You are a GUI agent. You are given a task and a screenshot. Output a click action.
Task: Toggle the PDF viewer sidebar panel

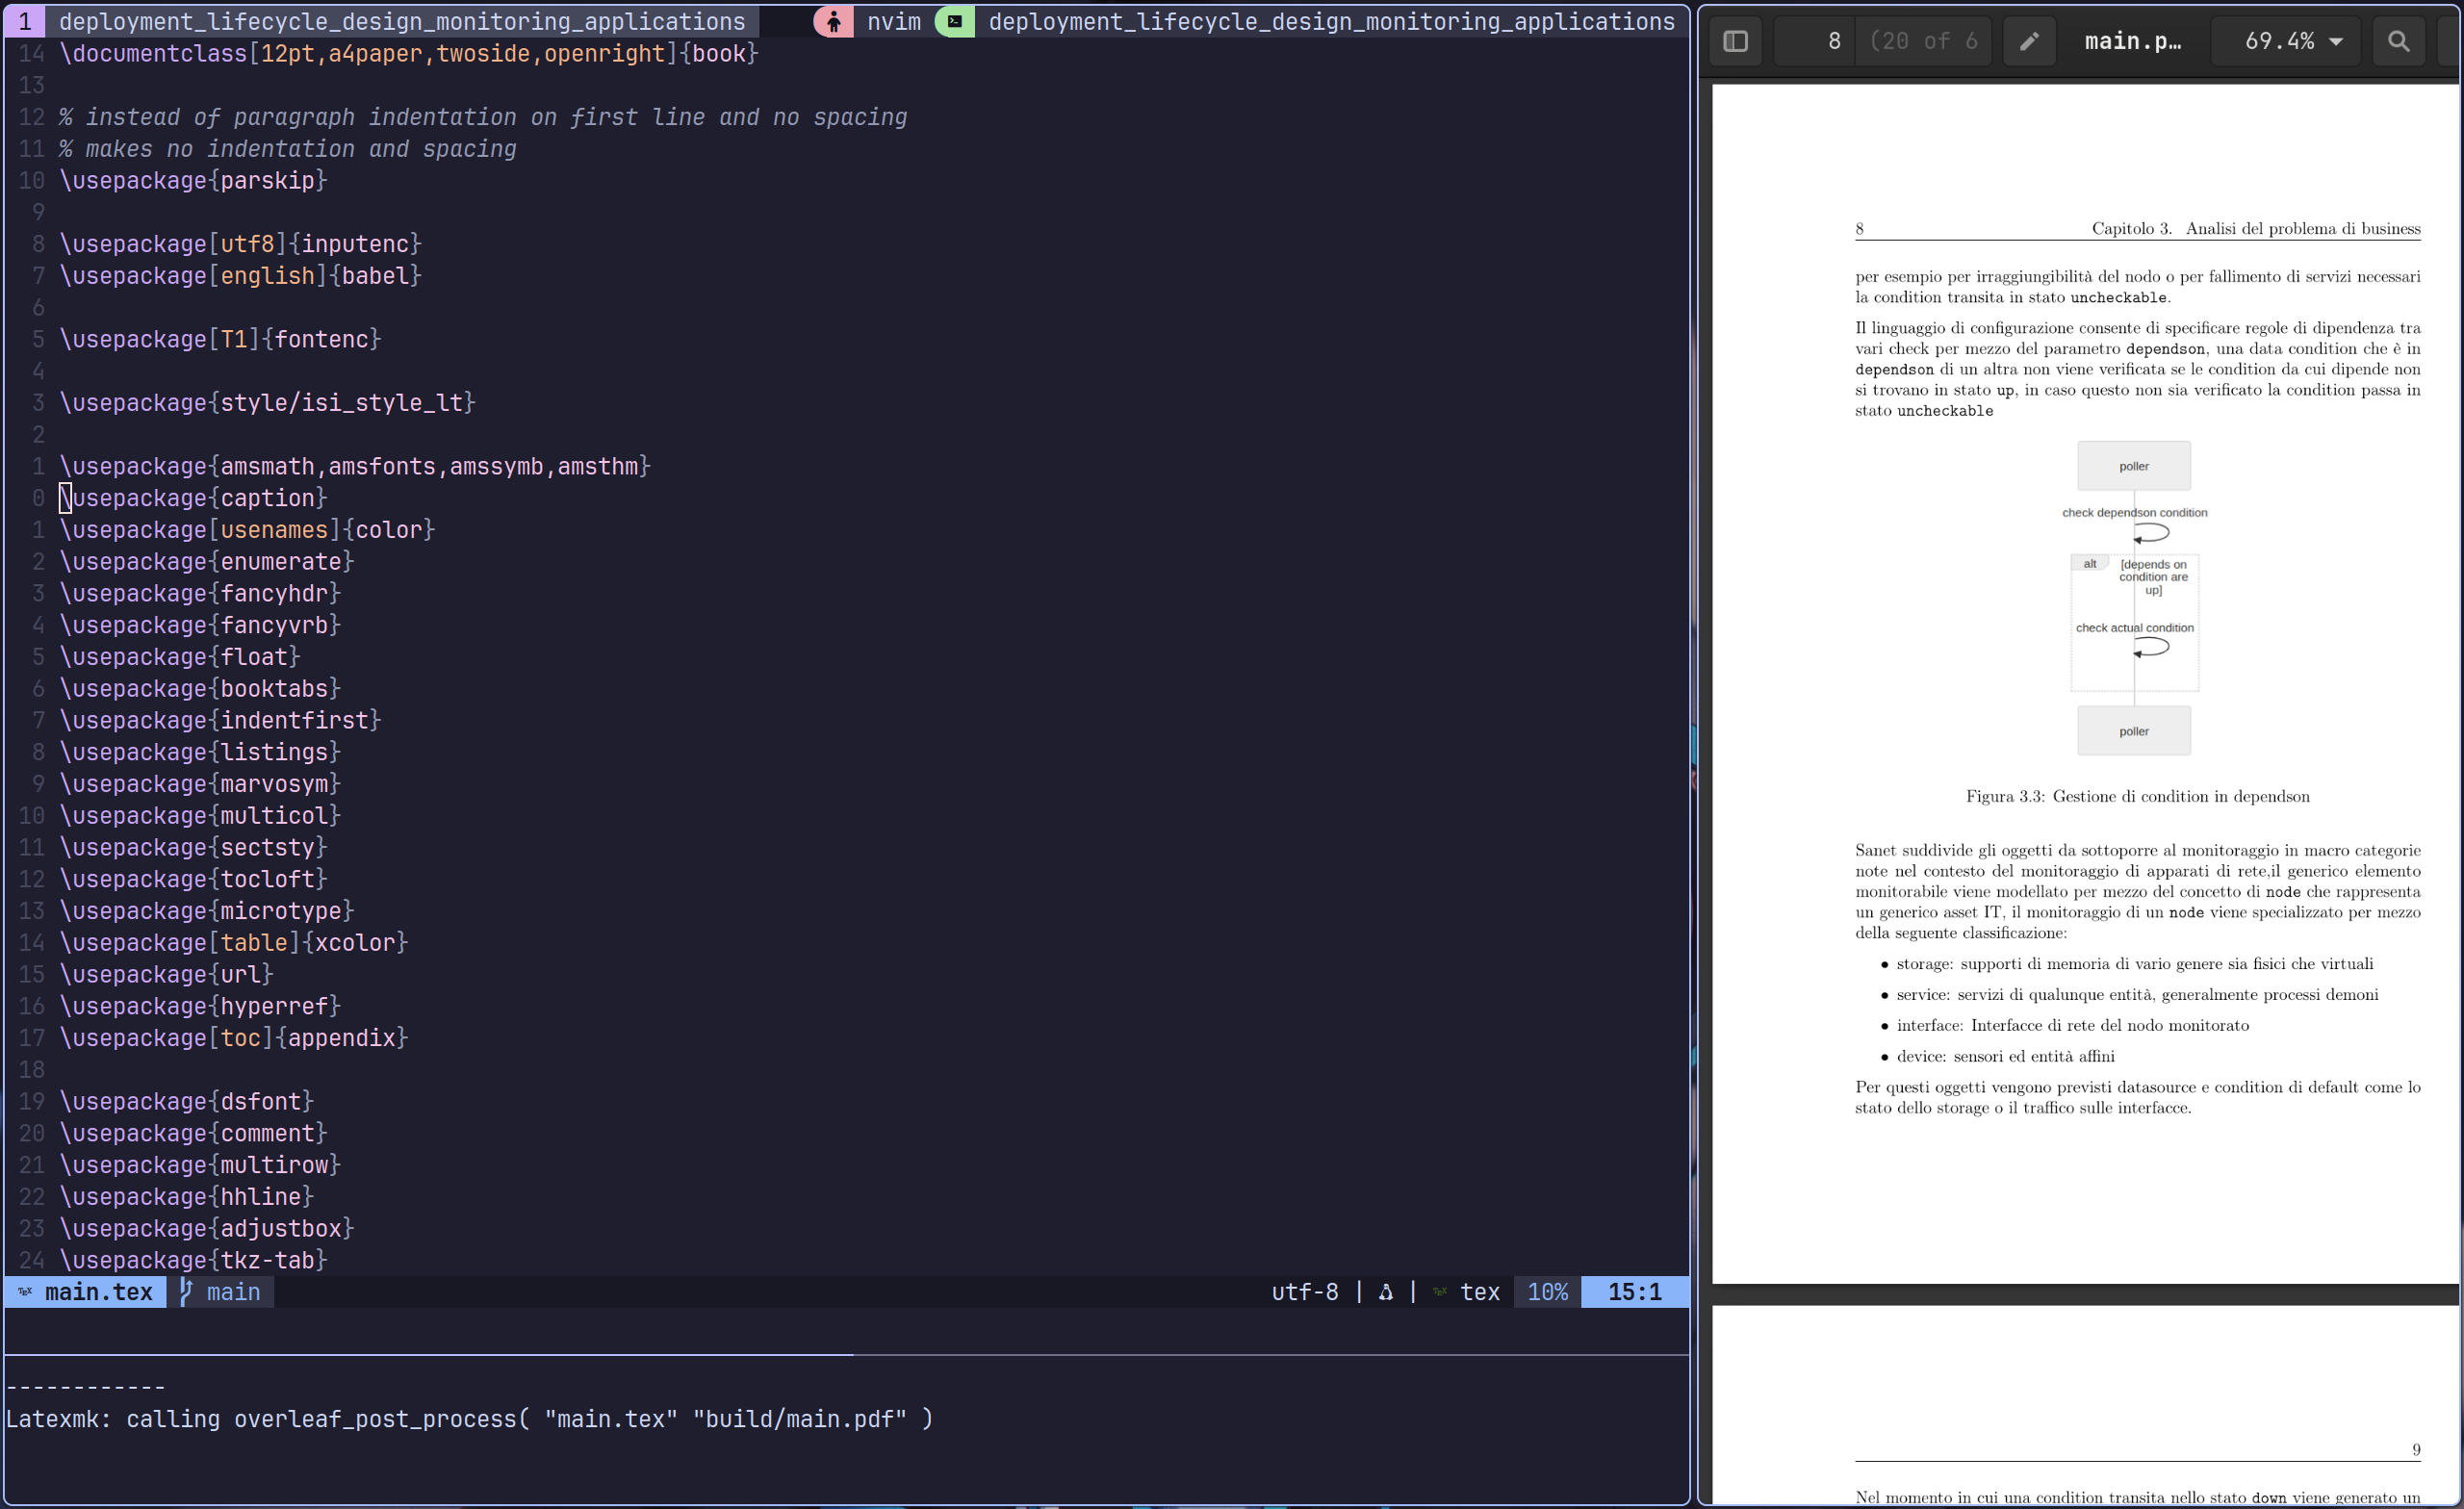1735,41
